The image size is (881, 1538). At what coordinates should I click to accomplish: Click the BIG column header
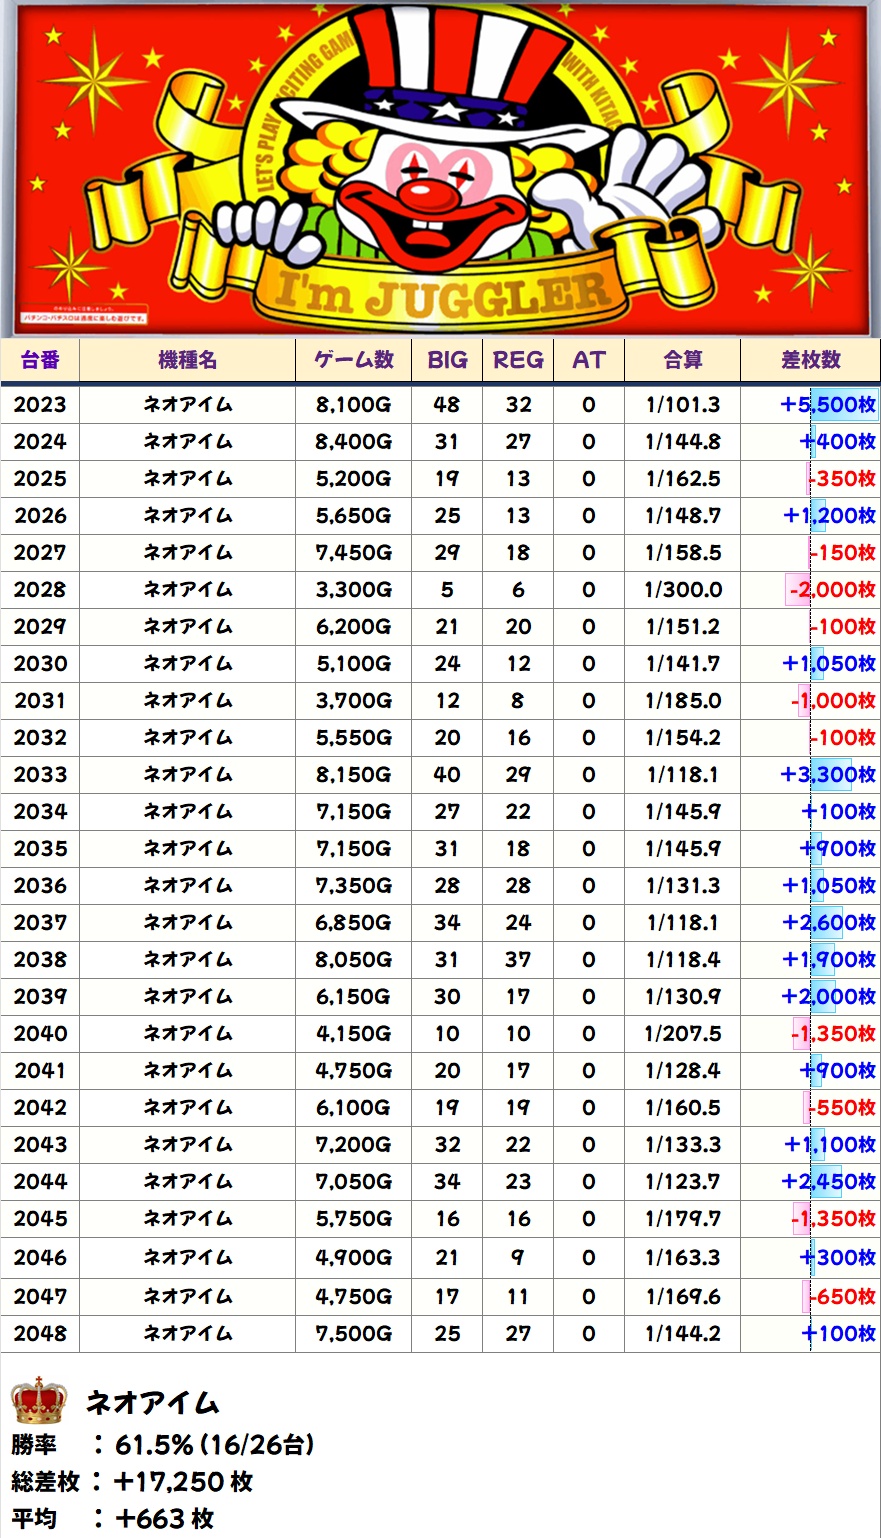[447, 360]
